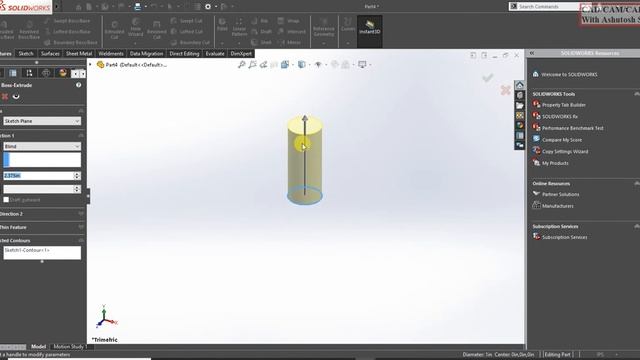Open Blind end condition dropdown
The height and width of the screenshot is (360, 640).
(42, 146)
